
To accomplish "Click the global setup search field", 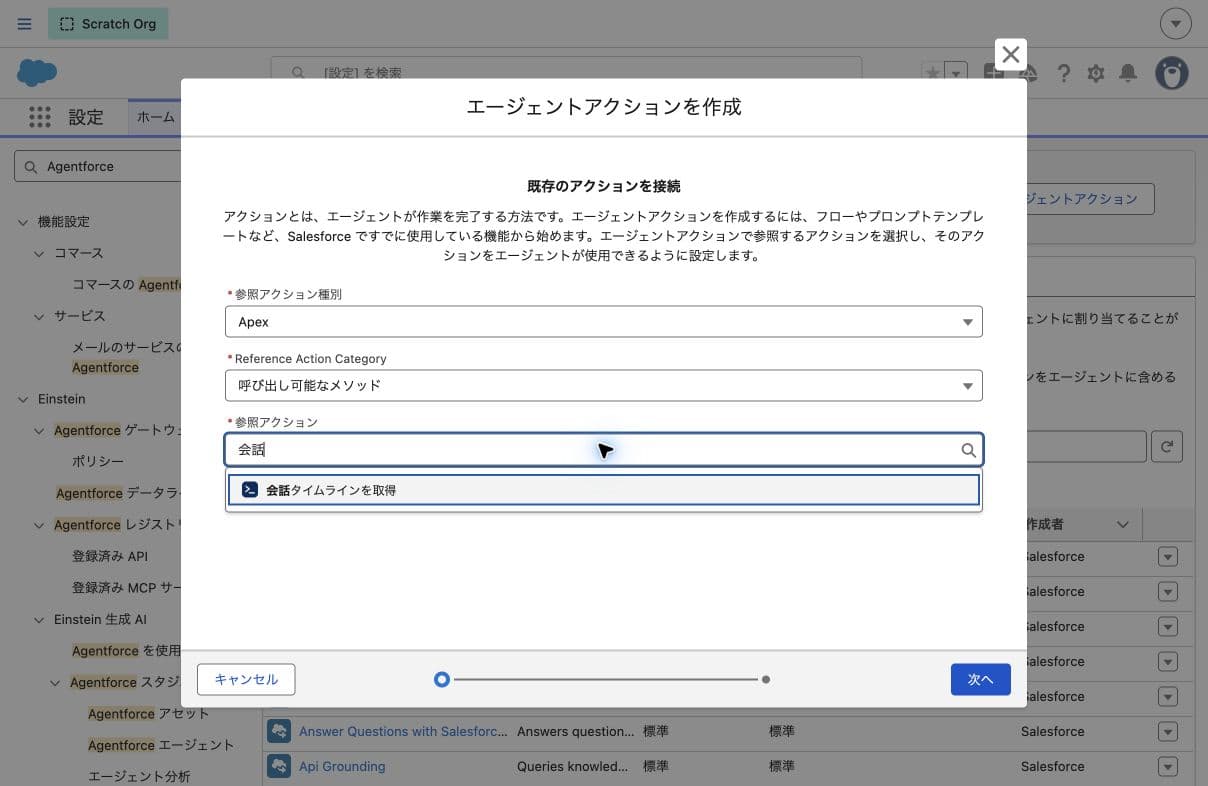I will pos(566,73).
